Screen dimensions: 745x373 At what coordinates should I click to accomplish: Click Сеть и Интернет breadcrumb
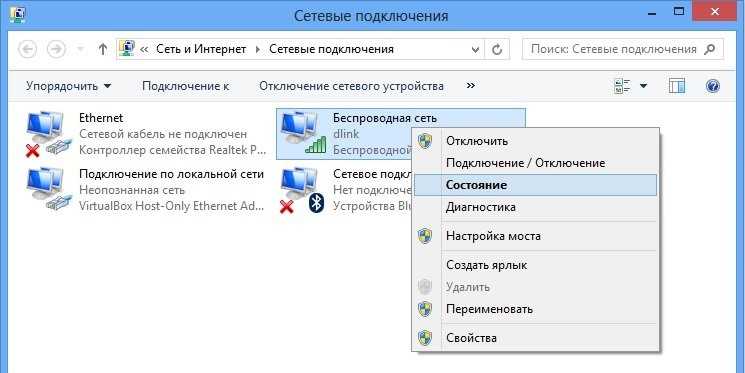tap(201, 49)
